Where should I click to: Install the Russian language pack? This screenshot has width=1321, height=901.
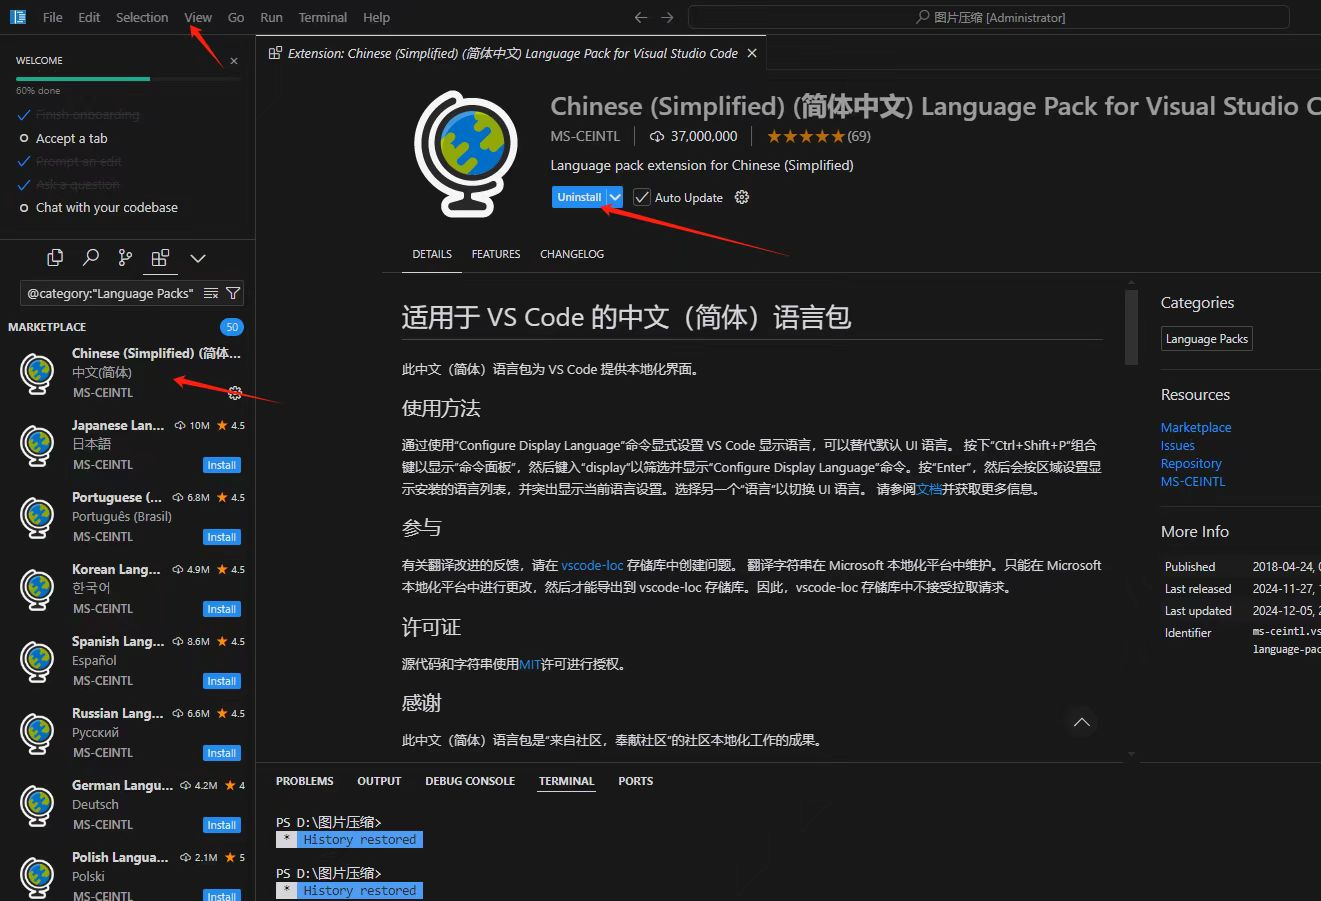(x=221, y=753)
